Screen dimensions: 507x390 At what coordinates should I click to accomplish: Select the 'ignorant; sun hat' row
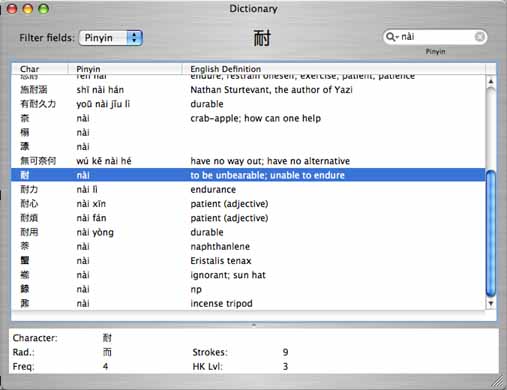(x=248, y=275)
